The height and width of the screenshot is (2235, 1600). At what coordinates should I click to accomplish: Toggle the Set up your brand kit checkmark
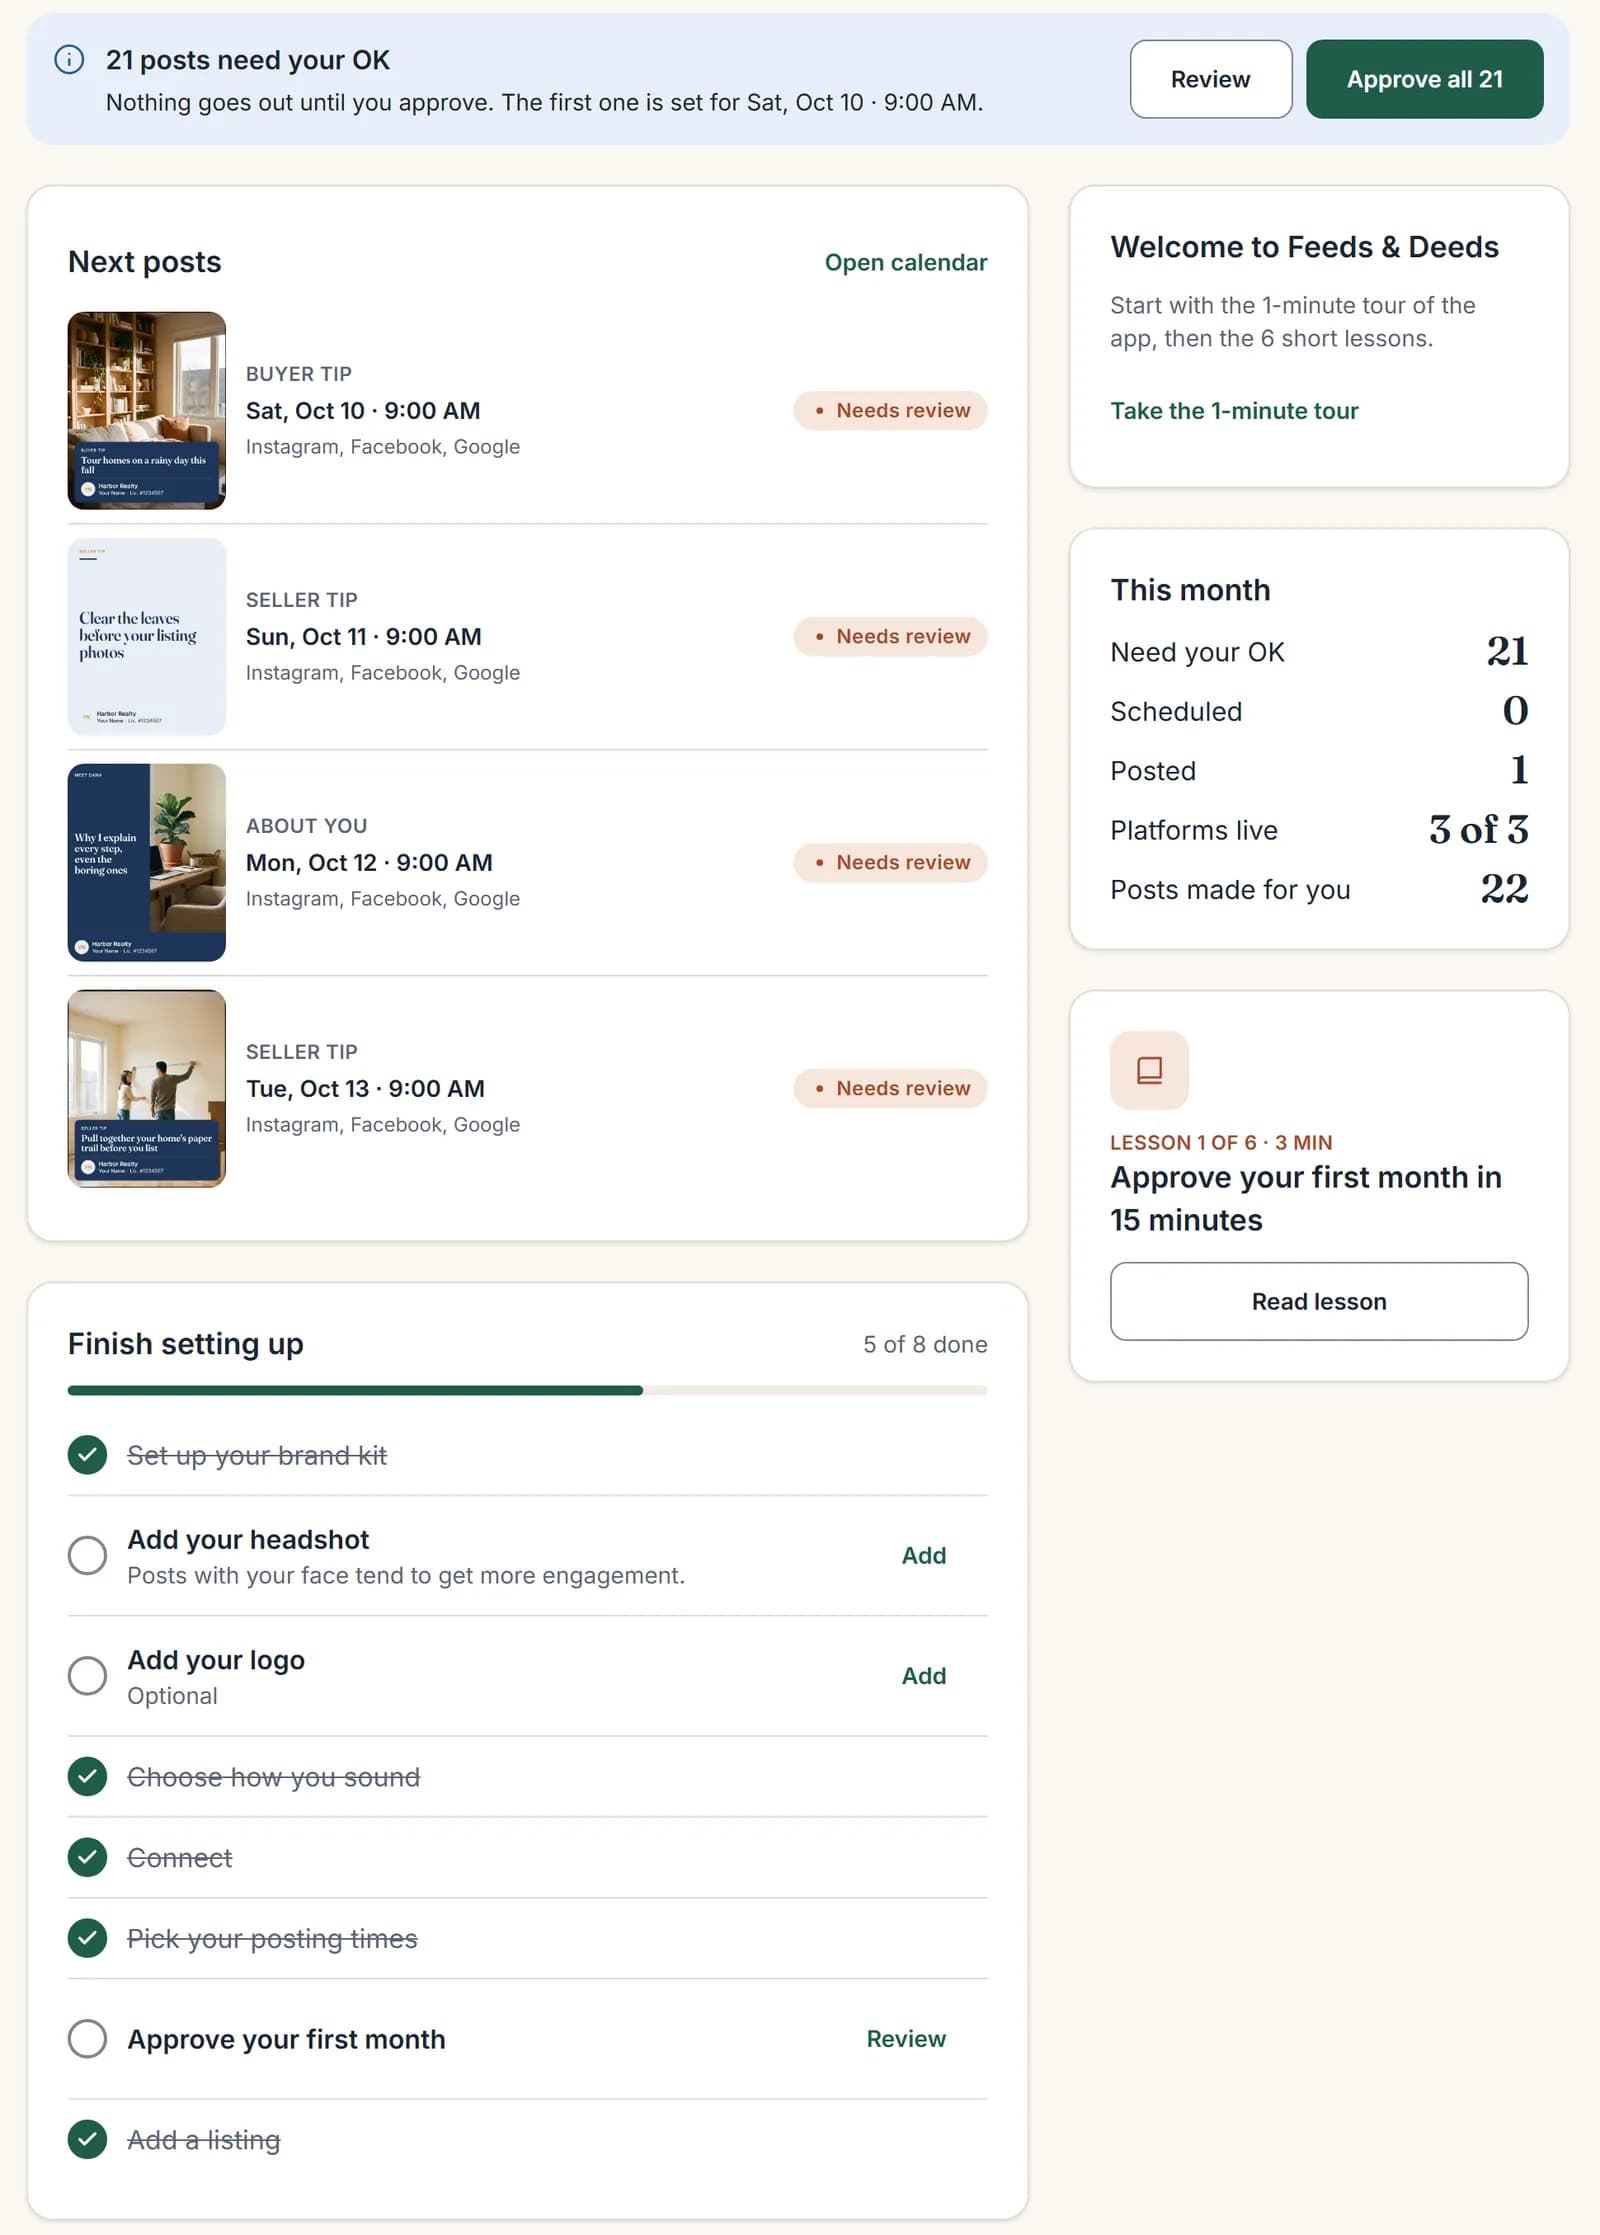click(x=88, y=1455)
